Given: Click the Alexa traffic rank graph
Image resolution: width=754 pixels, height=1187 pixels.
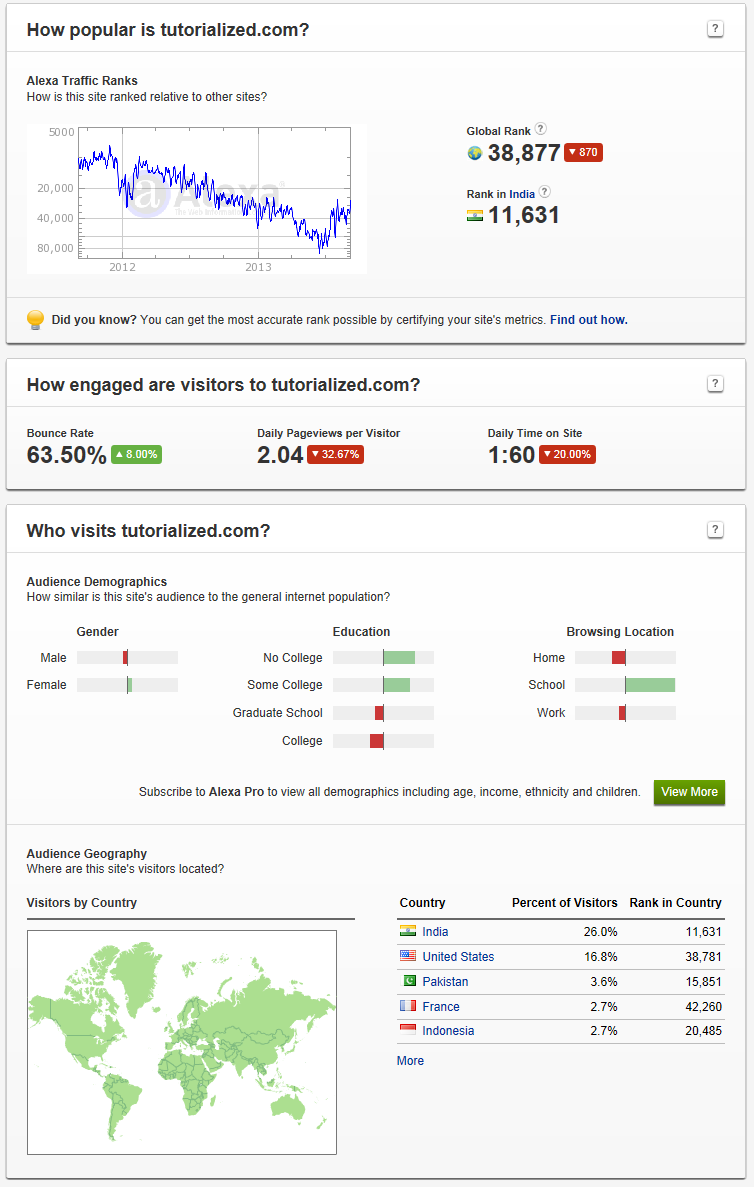Looking at the screenshot, I should pos(197,198).
